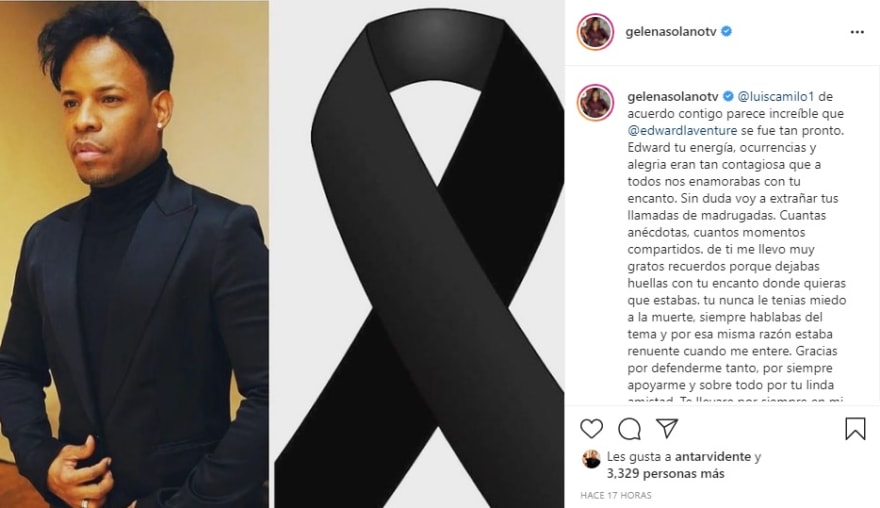Open the three-dot more options menu
880x508 pixels.
click(857, 32)
